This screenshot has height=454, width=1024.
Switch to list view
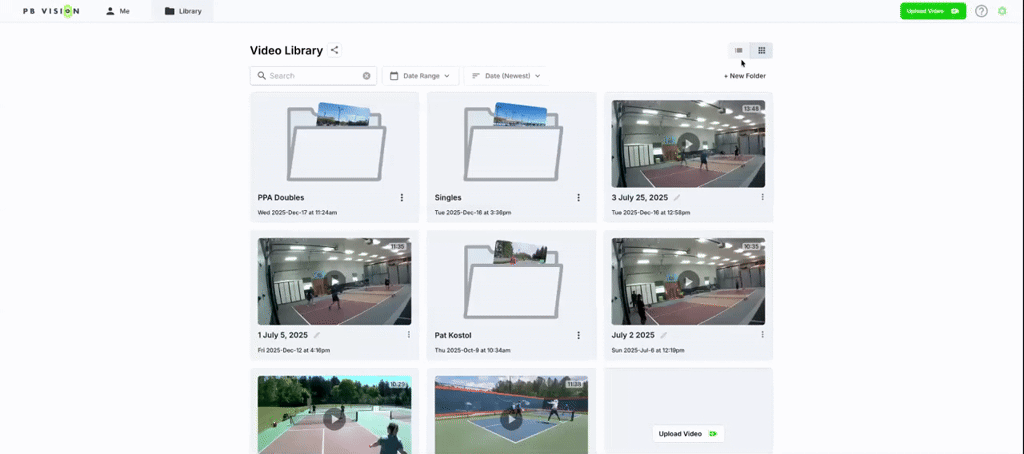(739, 50)
